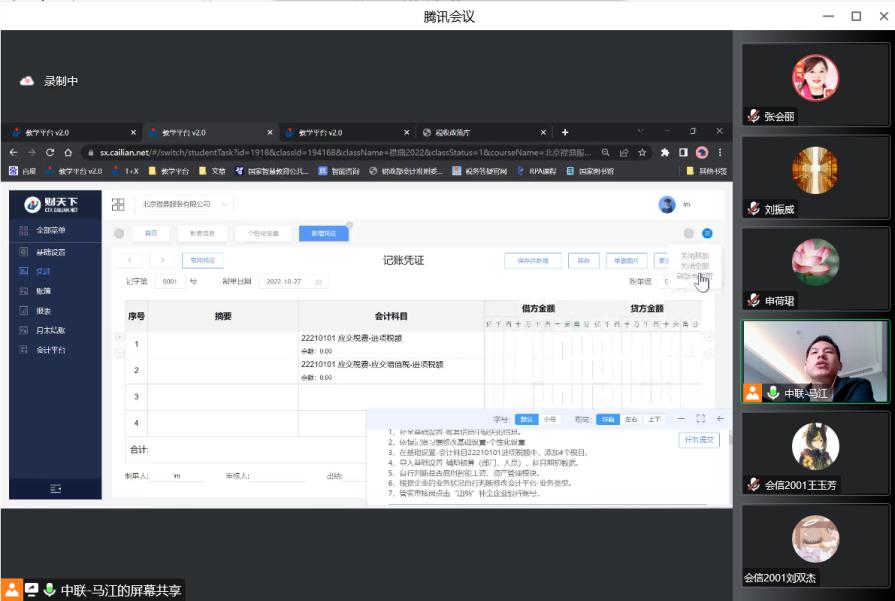Bookmark this page with the star icon
The height and width of the screenshot is (601, 895).
click(641, 153)
